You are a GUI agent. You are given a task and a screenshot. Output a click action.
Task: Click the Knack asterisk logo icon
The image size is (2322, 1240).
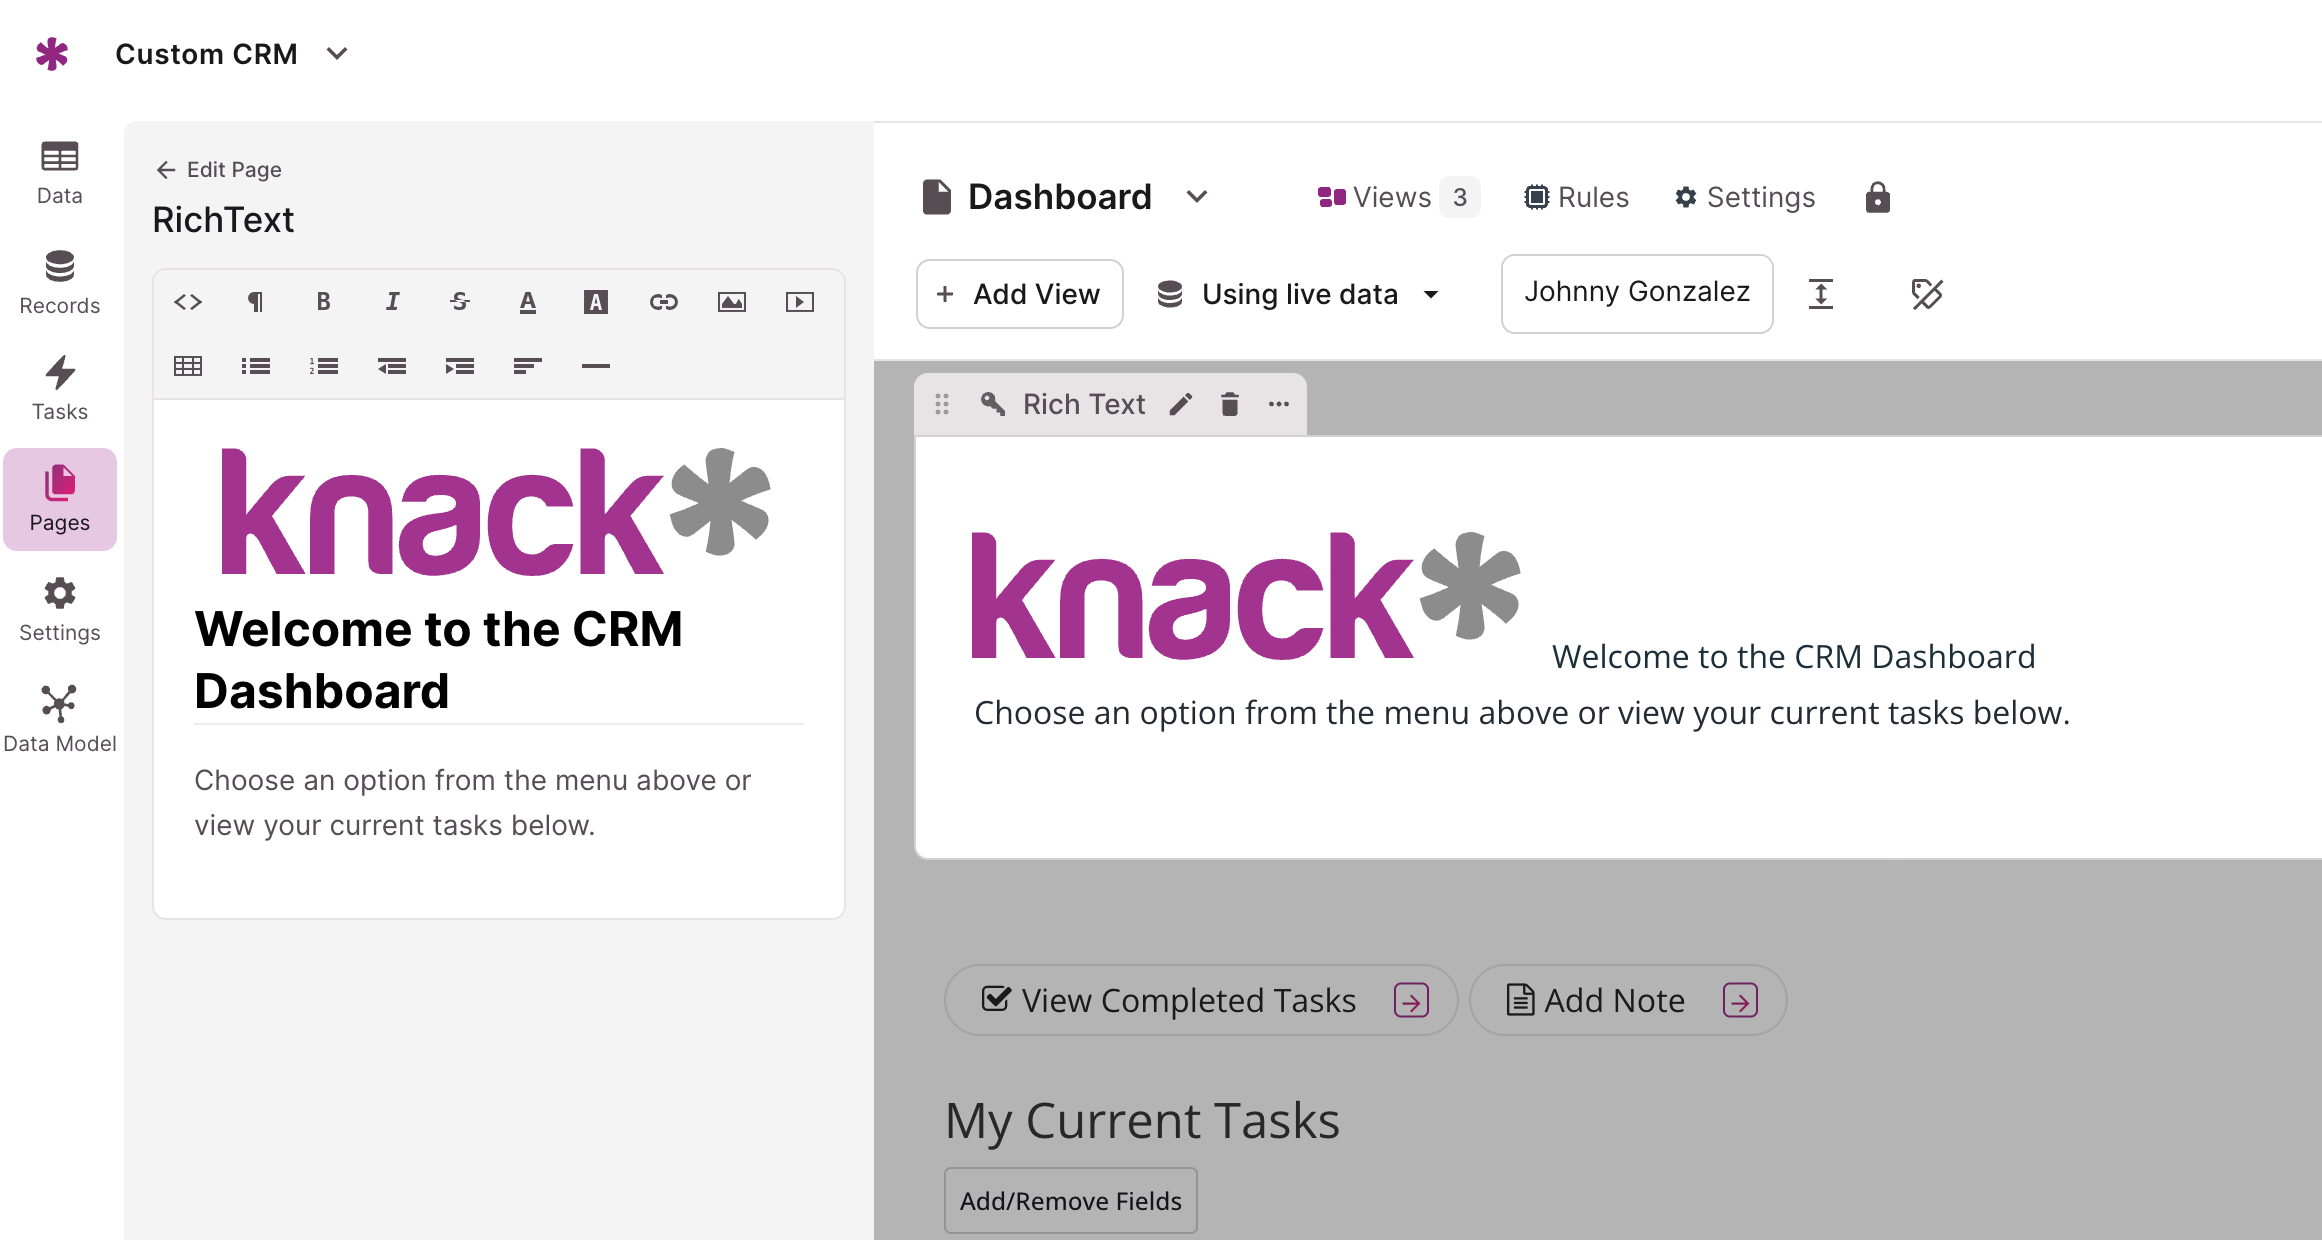pos(51,53)
